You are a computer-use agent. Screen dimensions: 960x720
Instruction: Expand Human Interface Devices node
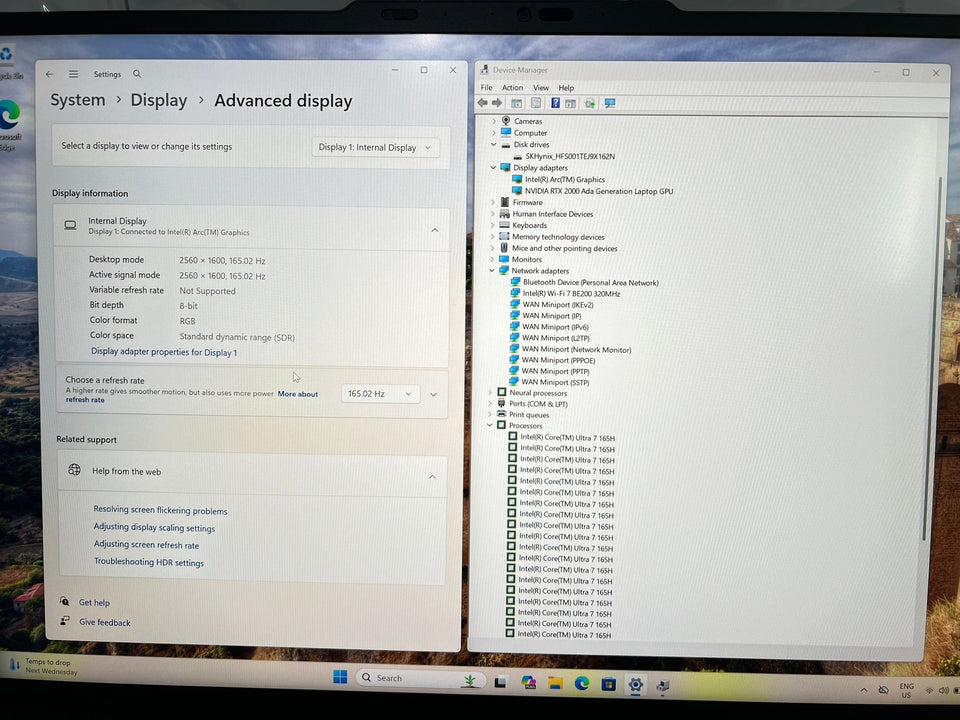[493, 214]
